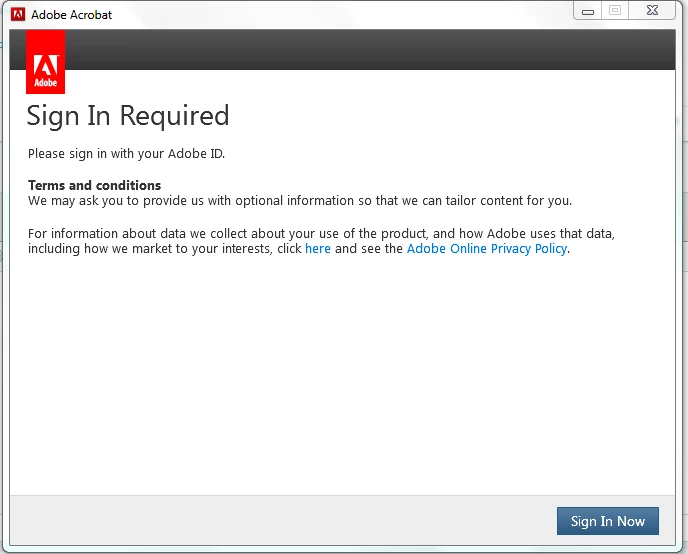This screenshot has width=688, height=554.
Task: Click the 'Terms and conditions' bold heading
Action: [x=94, y=186]
